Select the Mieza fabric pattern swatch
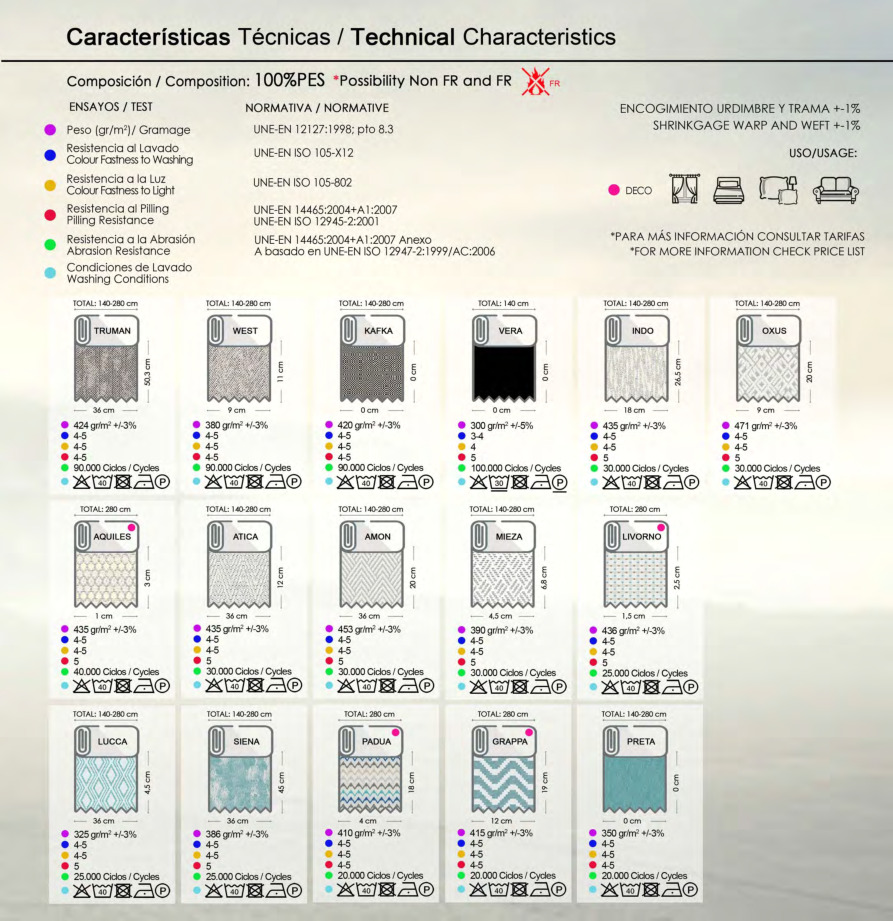The height and width of the screenshot is (921, 893). pos(503,579)
